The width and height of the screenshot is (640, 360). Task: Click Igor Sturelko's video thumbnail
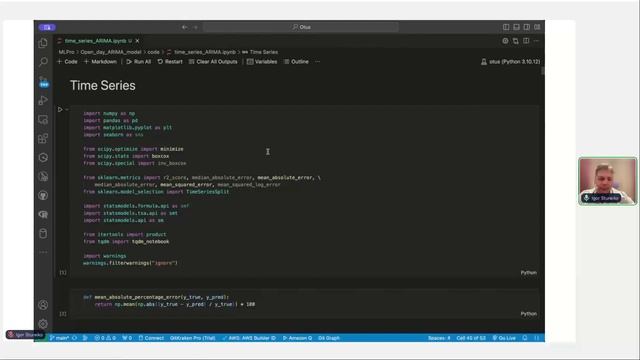tap(608, 181)
